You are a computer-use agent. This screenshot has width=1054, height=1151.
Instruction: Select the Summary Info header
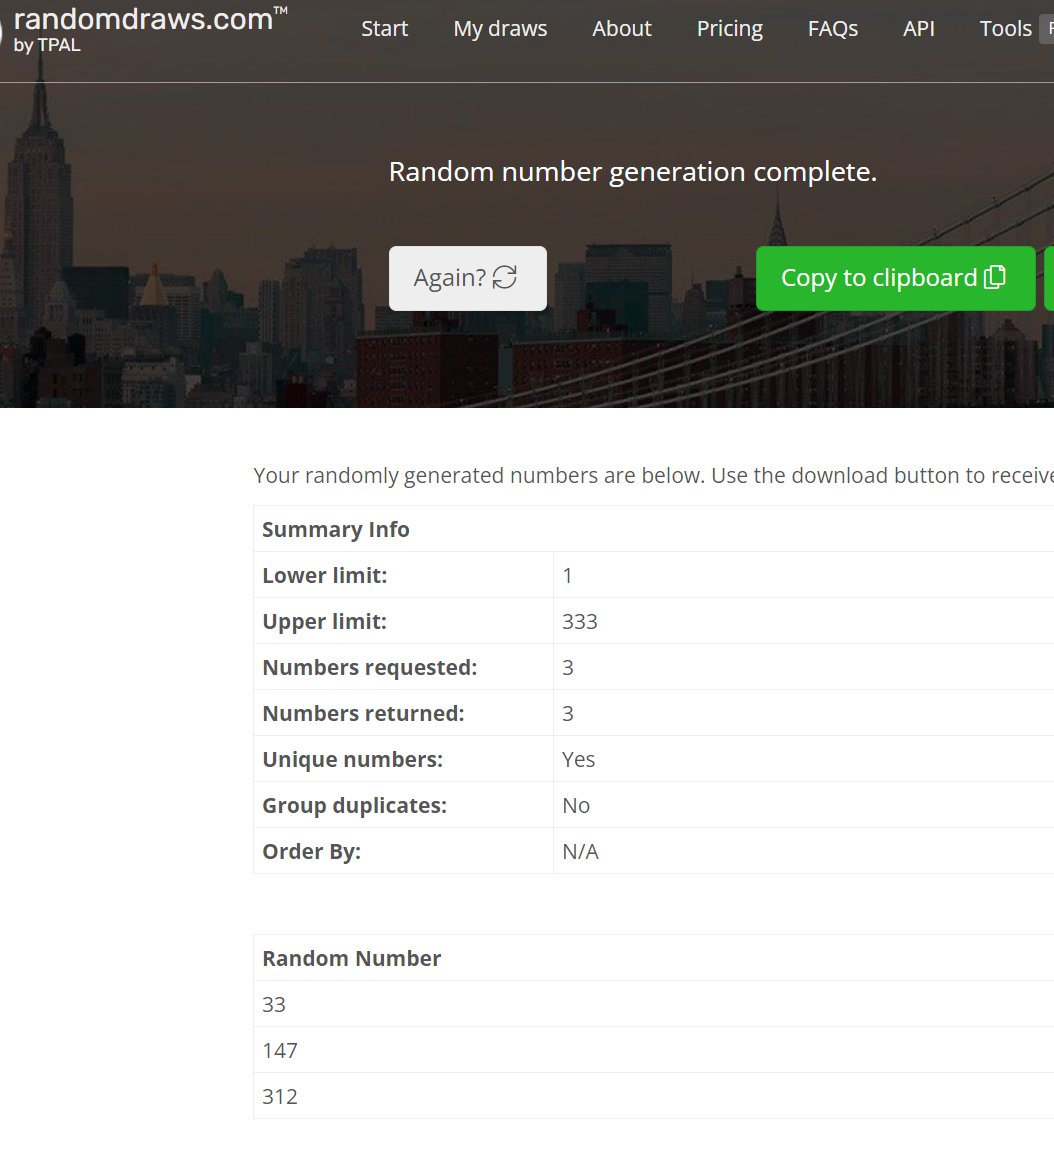click(335, 529)
